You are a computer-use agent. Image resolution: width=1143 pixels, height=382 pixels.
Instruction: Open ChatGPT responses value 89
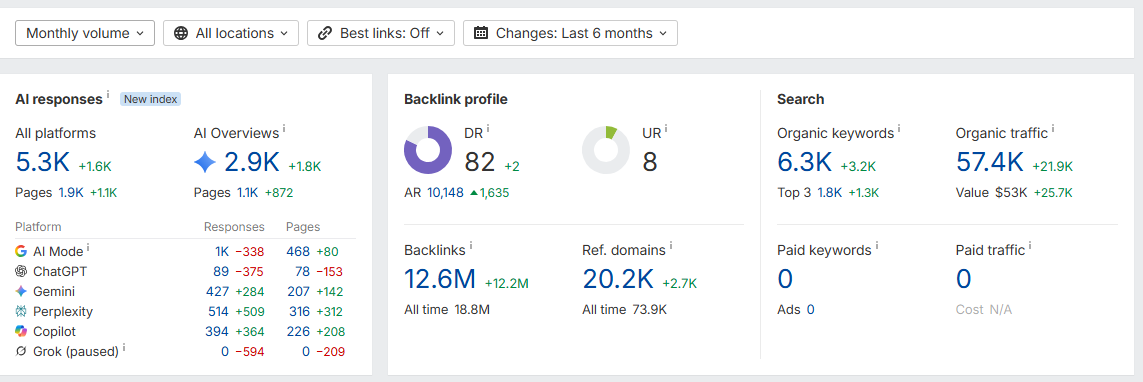222,271
